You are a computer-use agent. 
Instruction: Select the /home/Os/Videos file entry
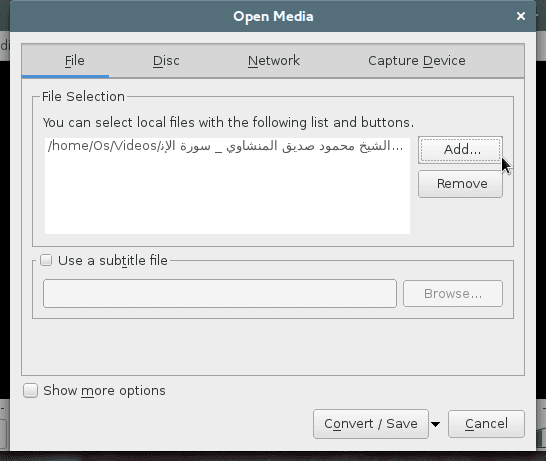(227, 146)
